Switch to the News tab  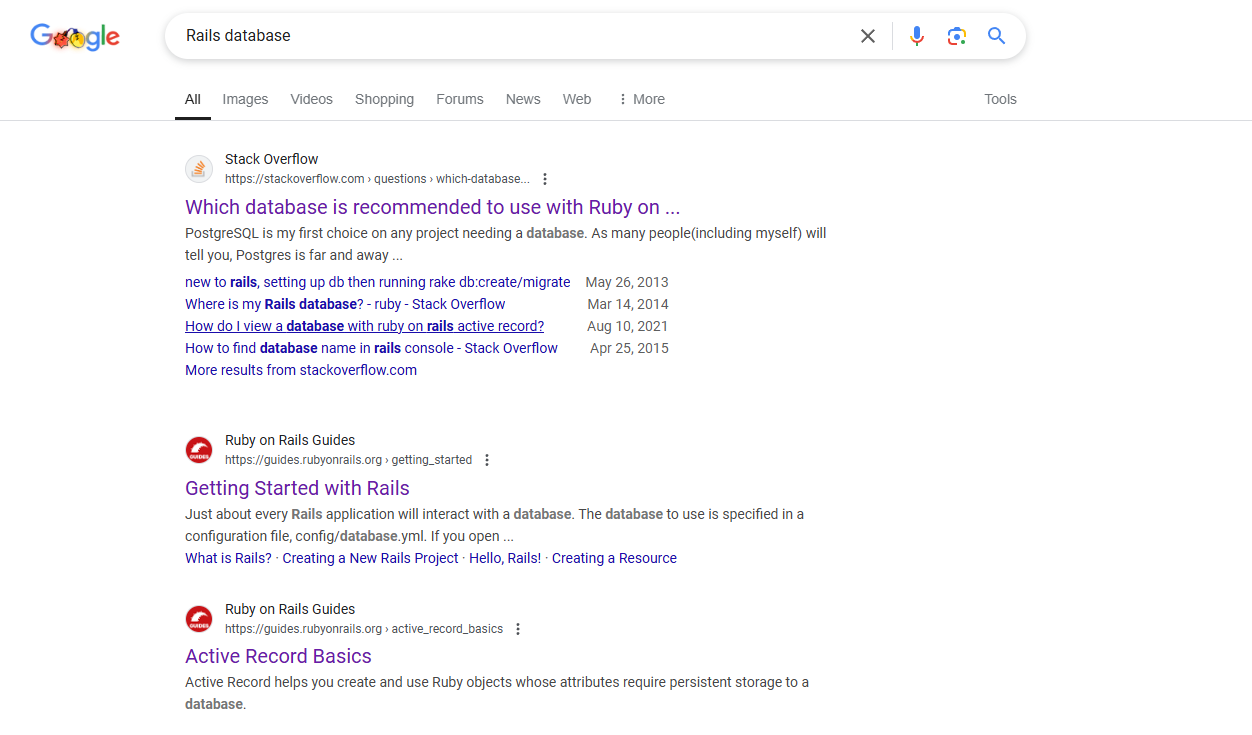(x=523, y=99)
